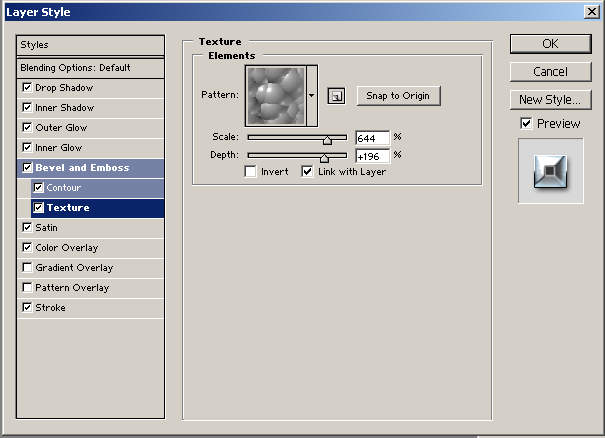Screen dimensions: 605x438
Task: Uncheck the Inner Glow checkbox
Action: click(x=27, y=147)
